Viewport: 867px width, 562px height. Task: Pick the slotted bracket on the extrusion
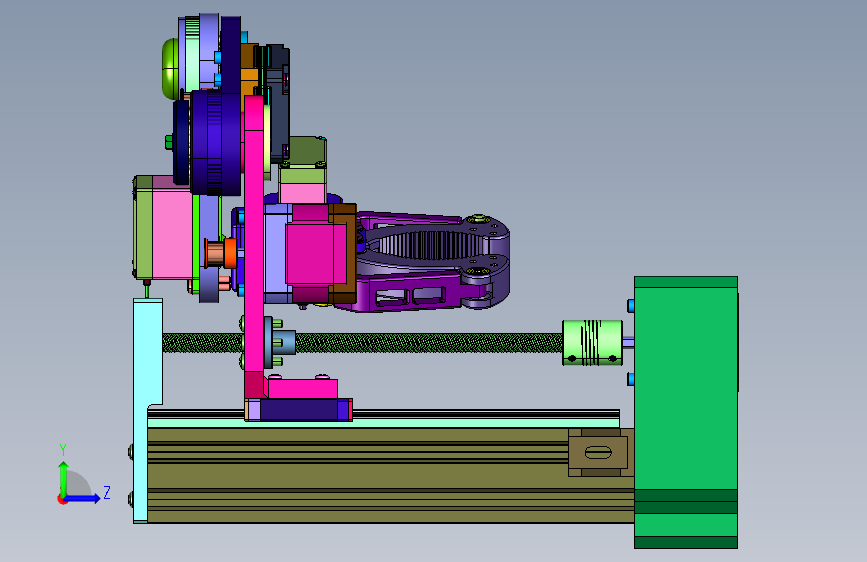(x=598, y=452)
